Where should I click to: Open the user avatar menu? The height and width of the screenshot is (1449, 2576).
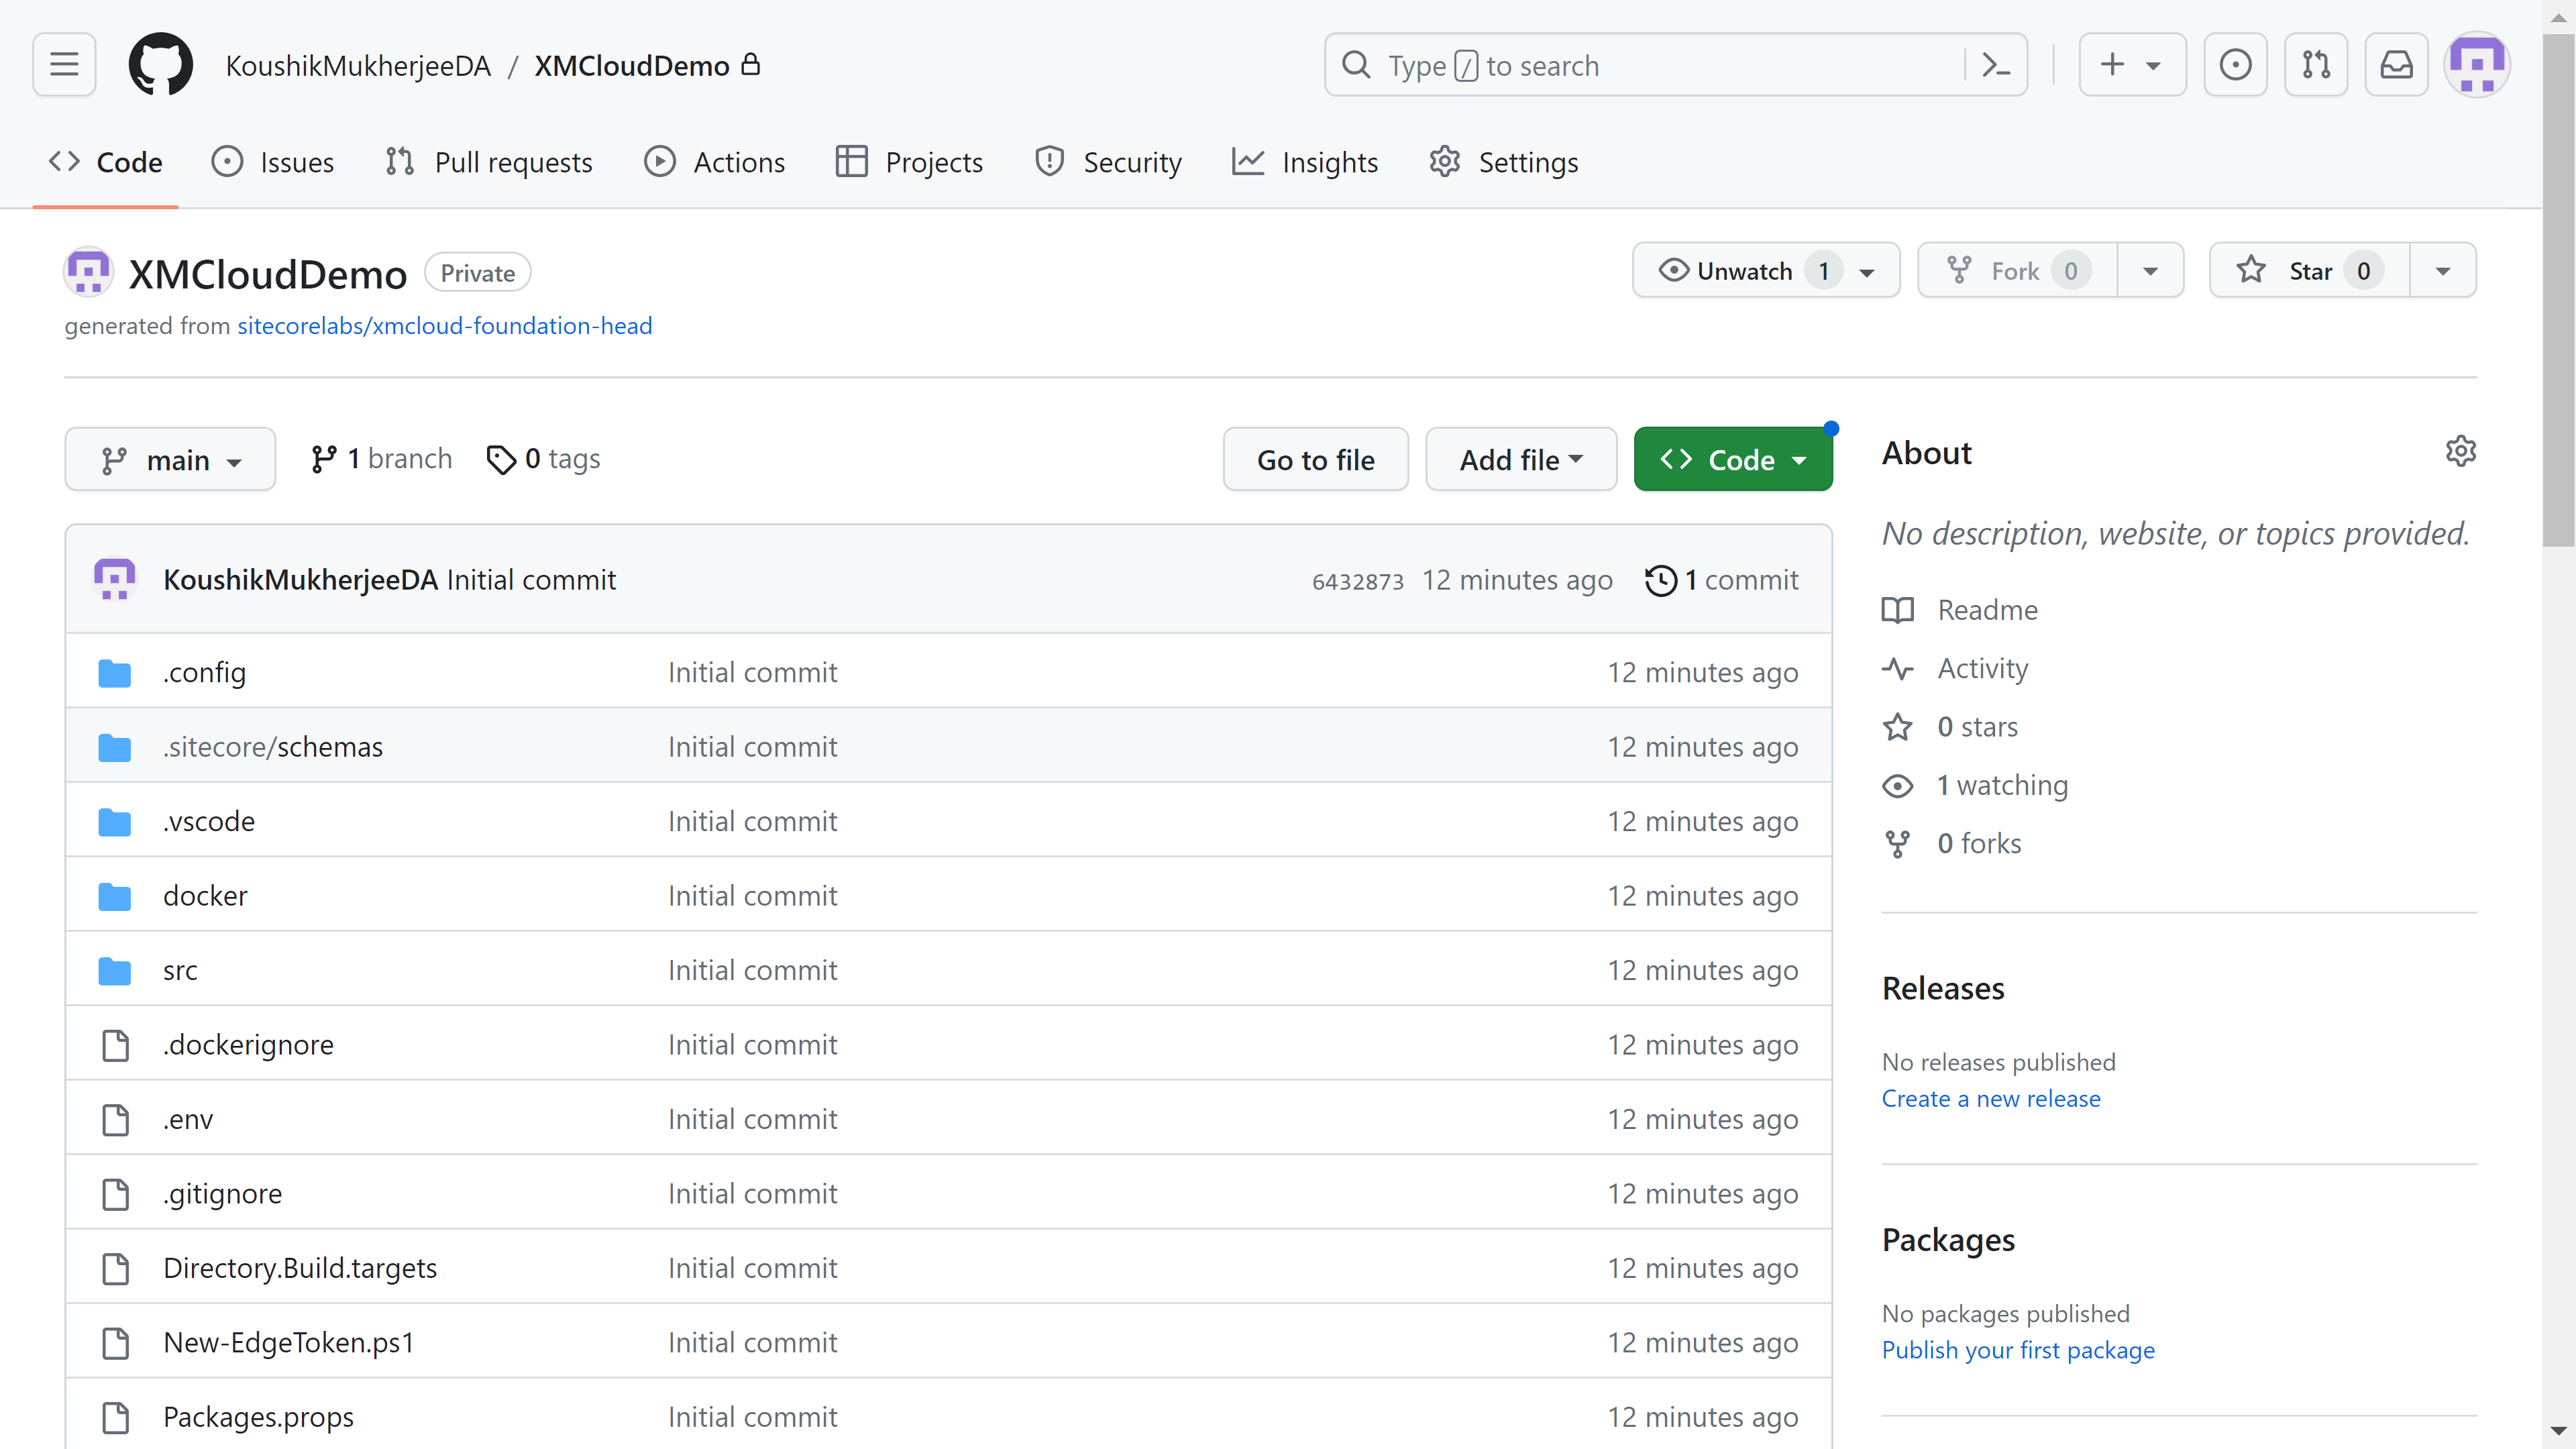tap(2477, 65)
